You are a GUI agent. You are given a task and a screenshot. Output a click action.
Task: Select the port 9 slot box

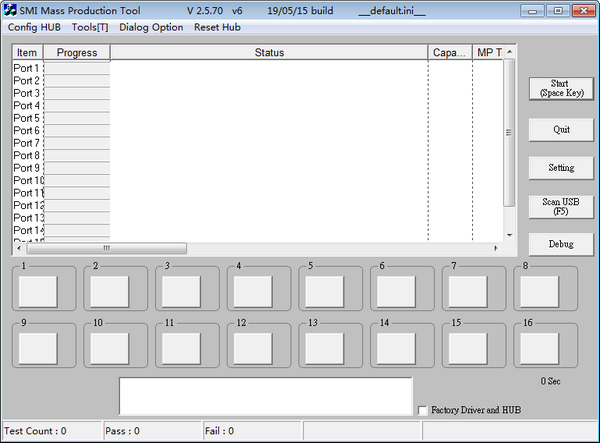click(39, 347)
